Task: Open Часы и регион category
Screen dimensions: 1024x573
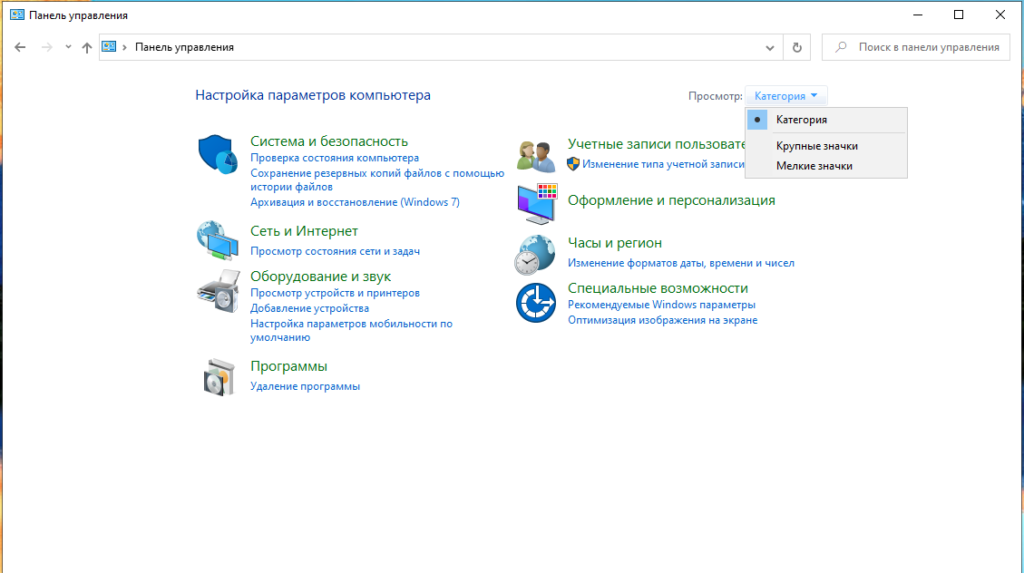Action: (615, 242)
